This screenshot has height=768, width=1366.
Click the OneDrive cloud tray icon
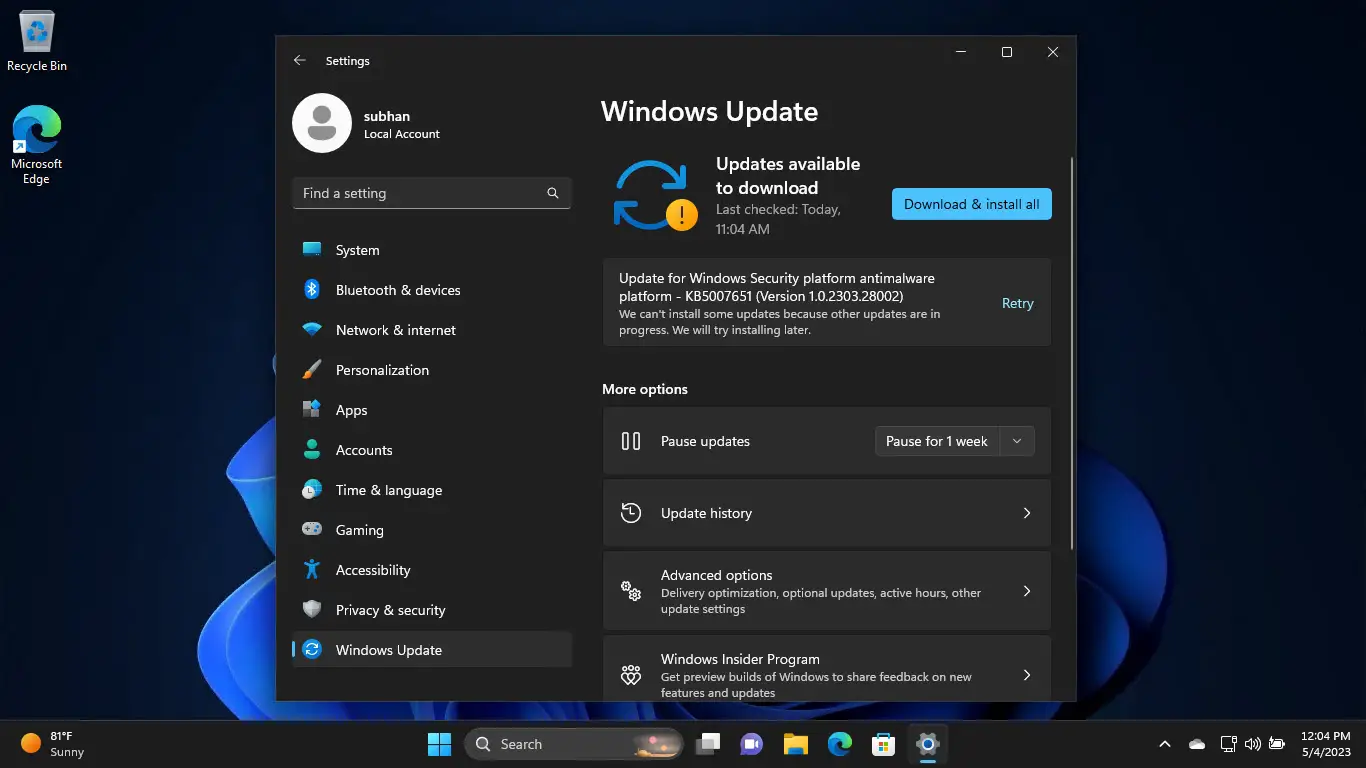point(1197,744)
